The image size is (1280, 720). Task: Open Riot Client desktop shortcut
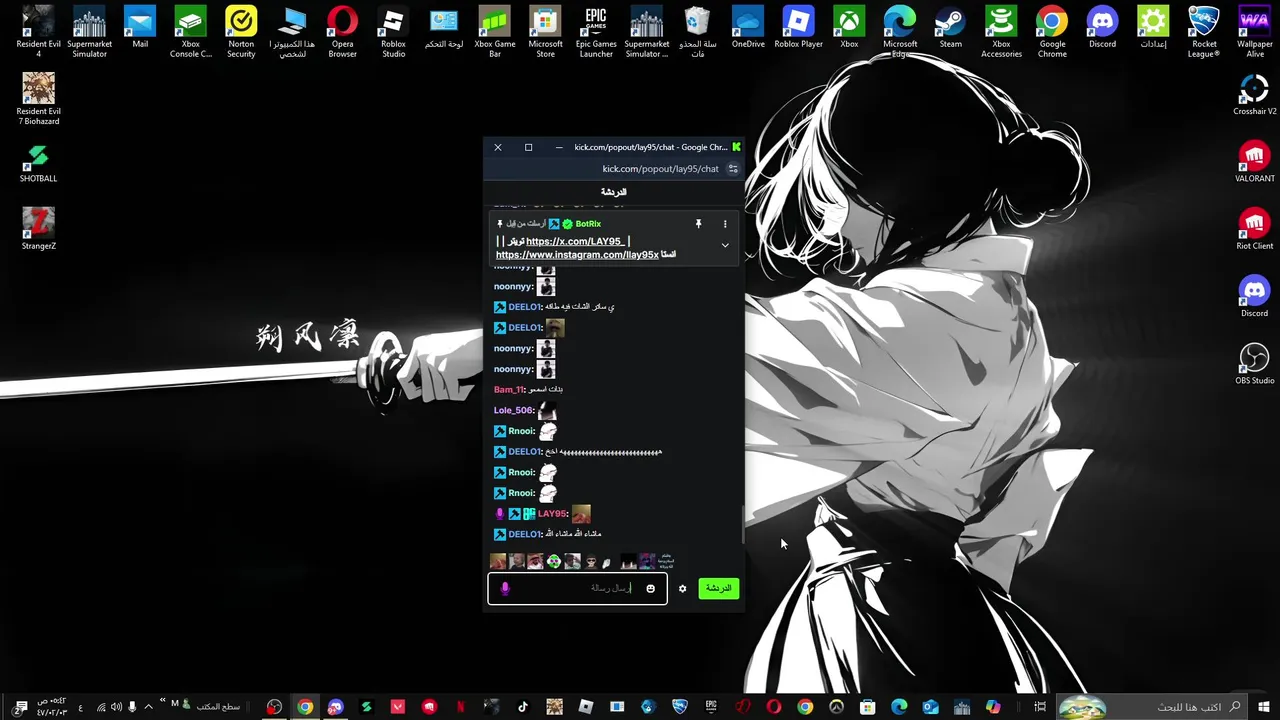click(1254, 229)
